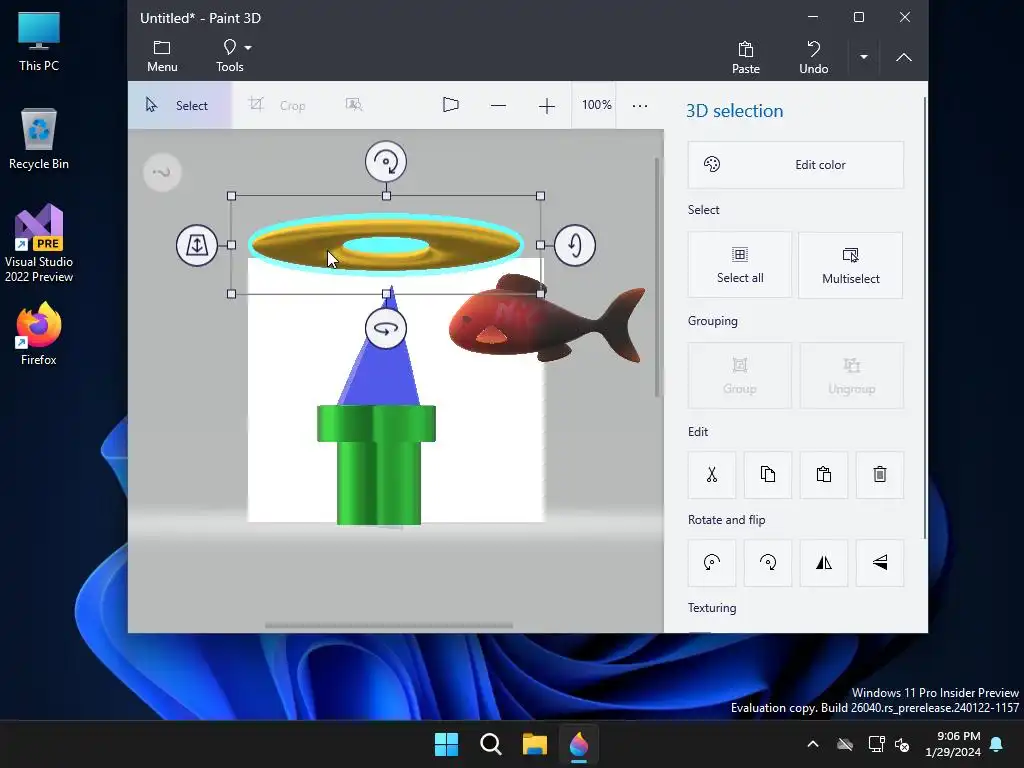This screenshot has width=1024, height=768.
Task: Click the side panel scrollbar
Action: (925, 318)
